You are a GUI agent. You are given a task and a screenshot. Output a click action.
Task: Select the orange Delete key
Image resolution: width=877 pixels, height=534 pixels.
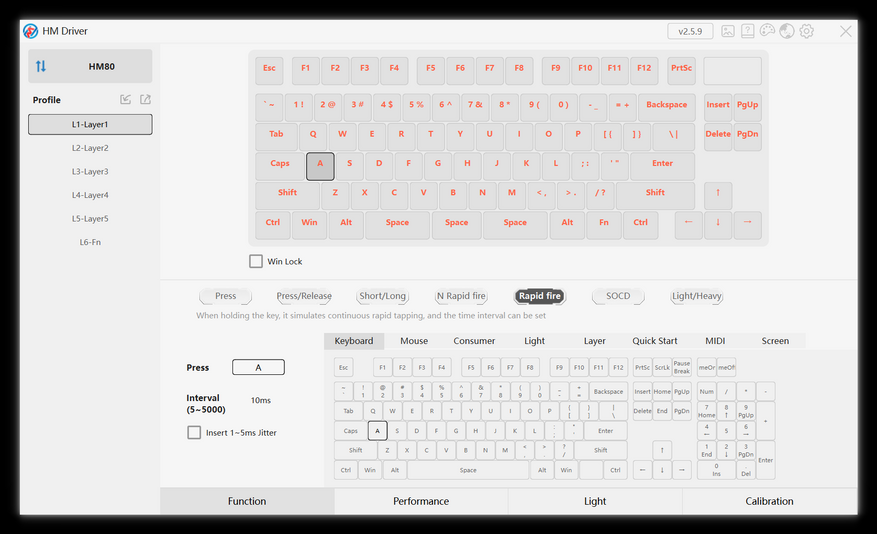[718, 136]
